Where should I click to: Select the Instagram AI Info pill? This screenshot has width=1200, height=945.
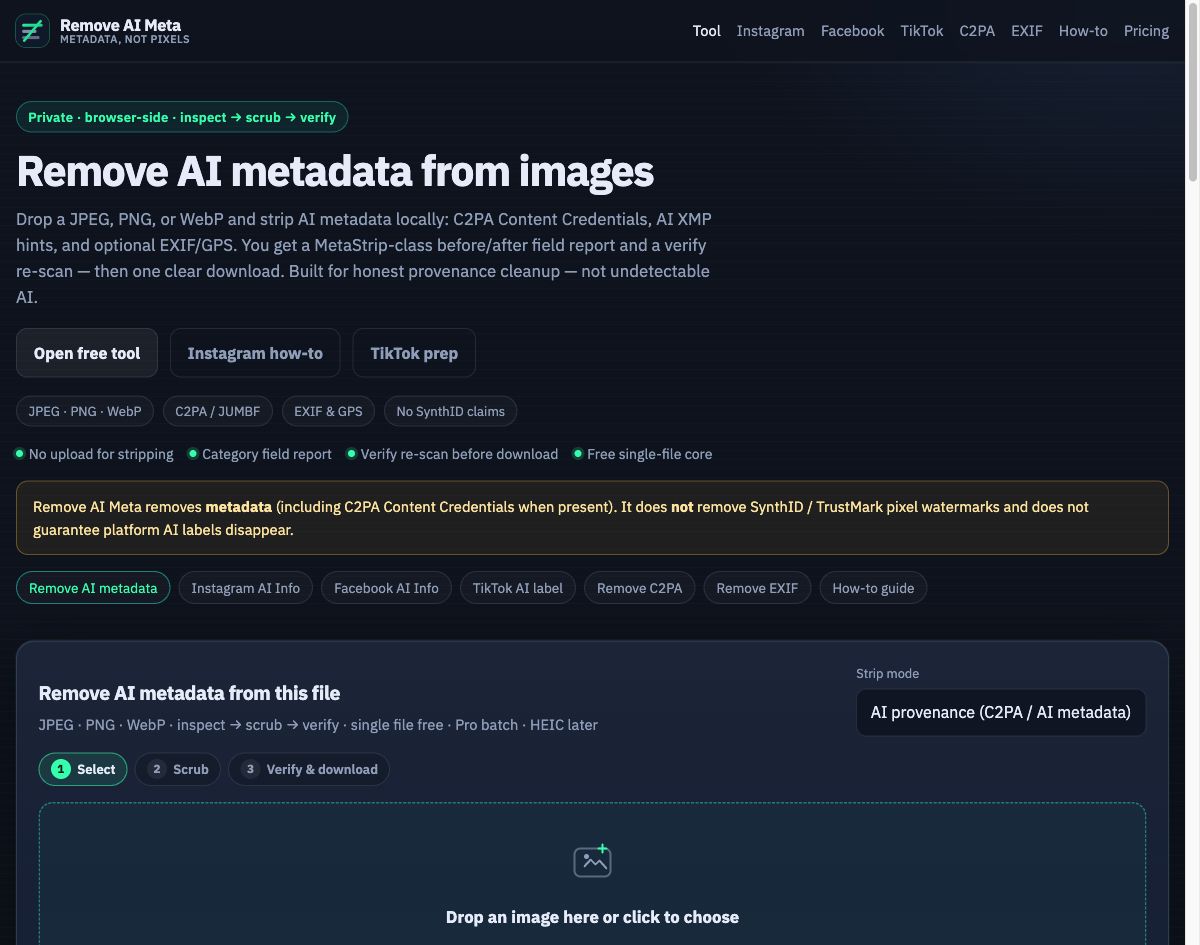(246, 588)
